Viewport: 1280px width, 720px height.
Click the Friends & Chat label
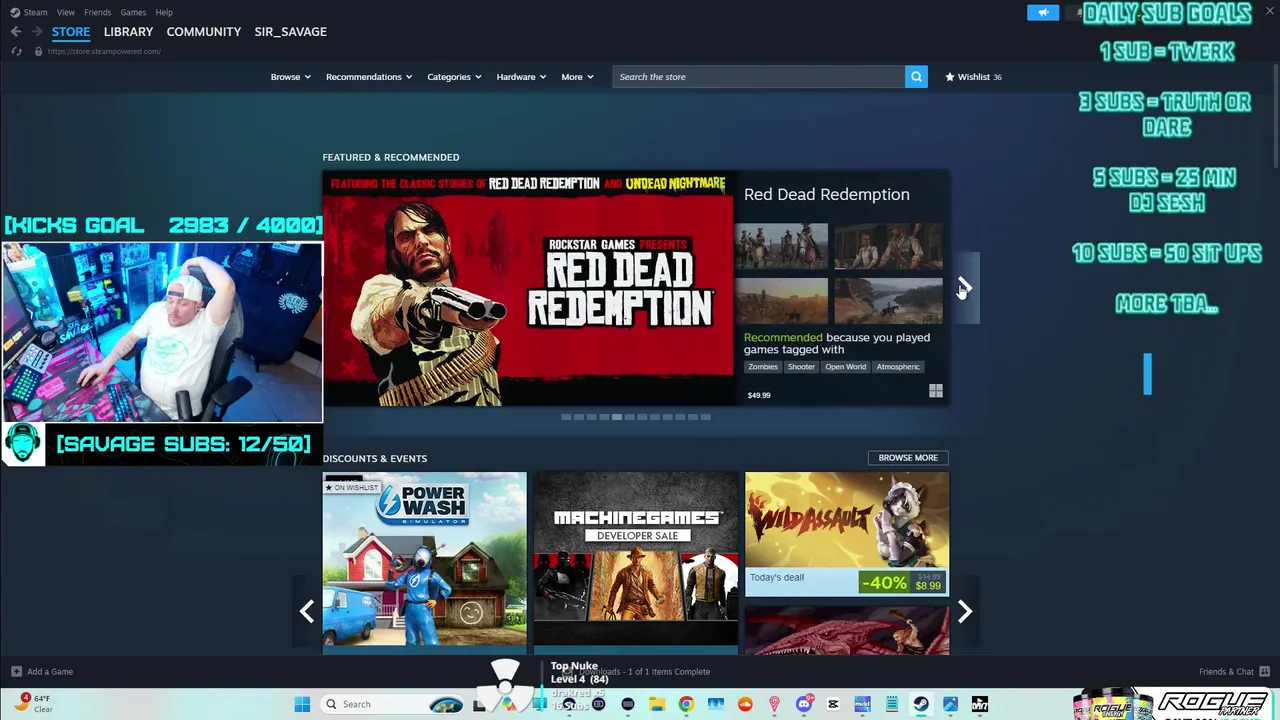click(x=1226, y=672)
